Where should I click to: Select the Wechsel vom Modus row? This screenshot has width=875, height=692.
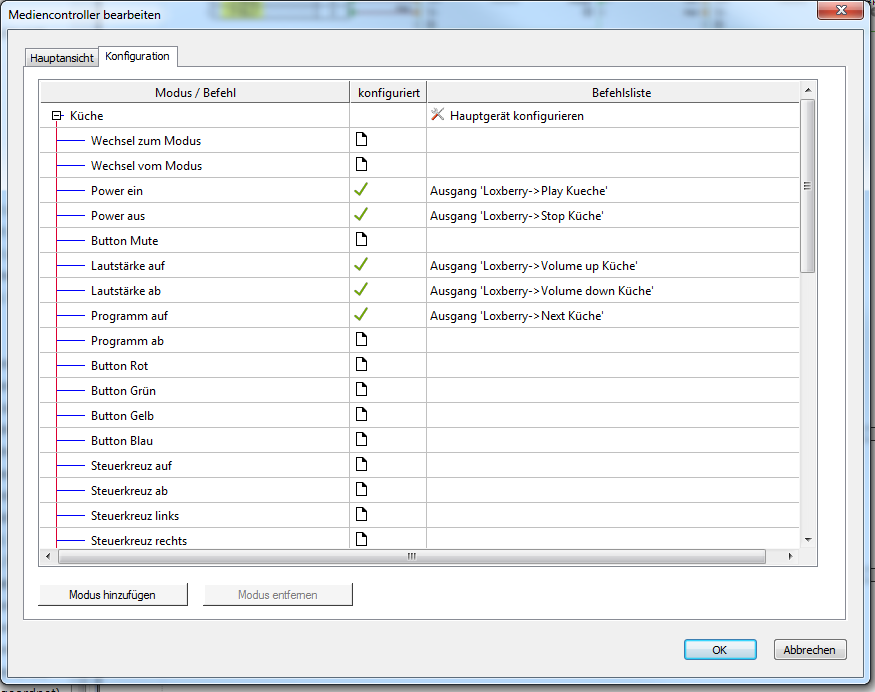click(x=147, y=166)
